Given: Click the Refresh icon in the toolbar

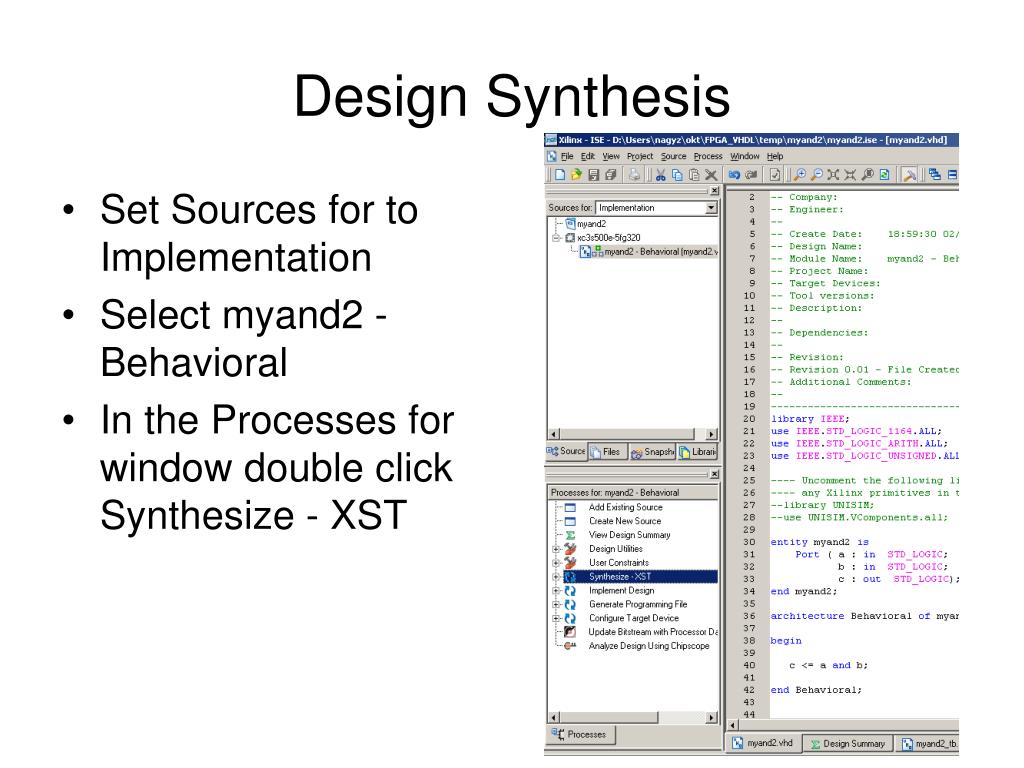Looking at the screenshot, I should (x=884, y=174).
